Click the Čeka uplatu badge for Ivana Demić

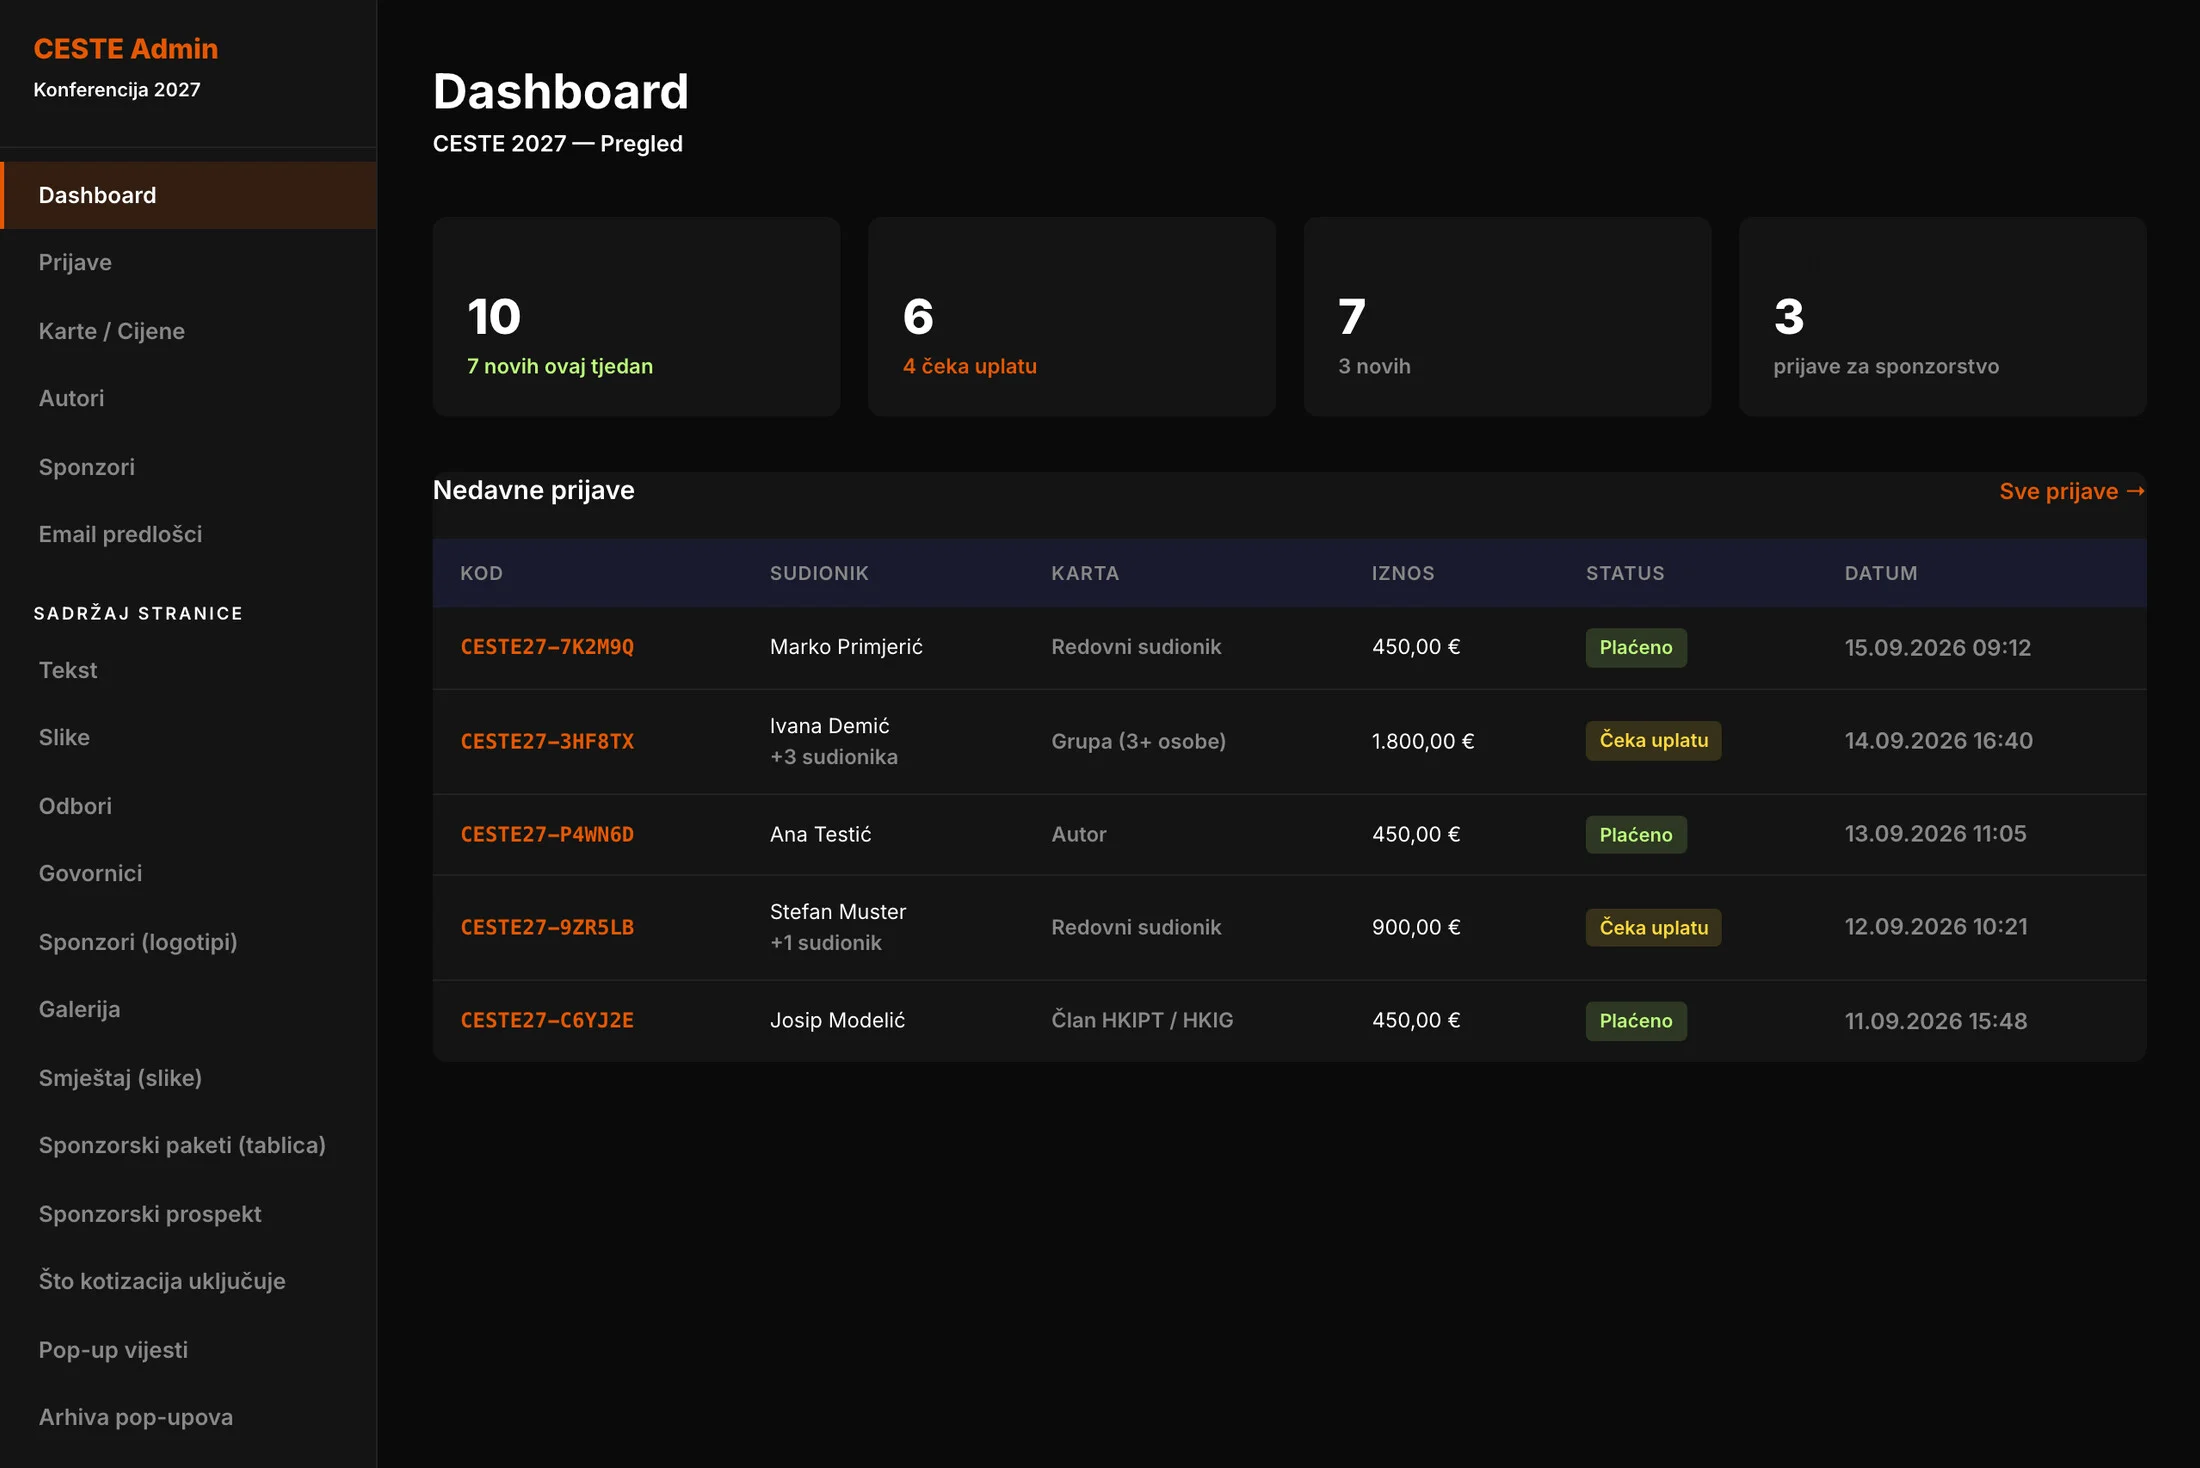(x=1653, y=741)
